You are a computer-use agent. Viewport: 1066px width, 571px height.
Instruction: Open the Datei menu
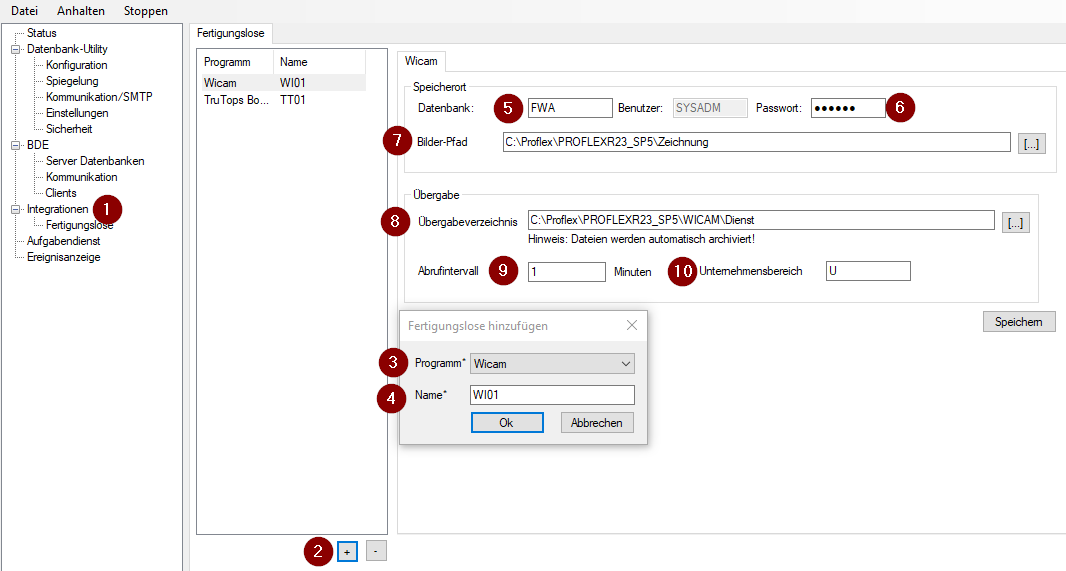point(24,11)
